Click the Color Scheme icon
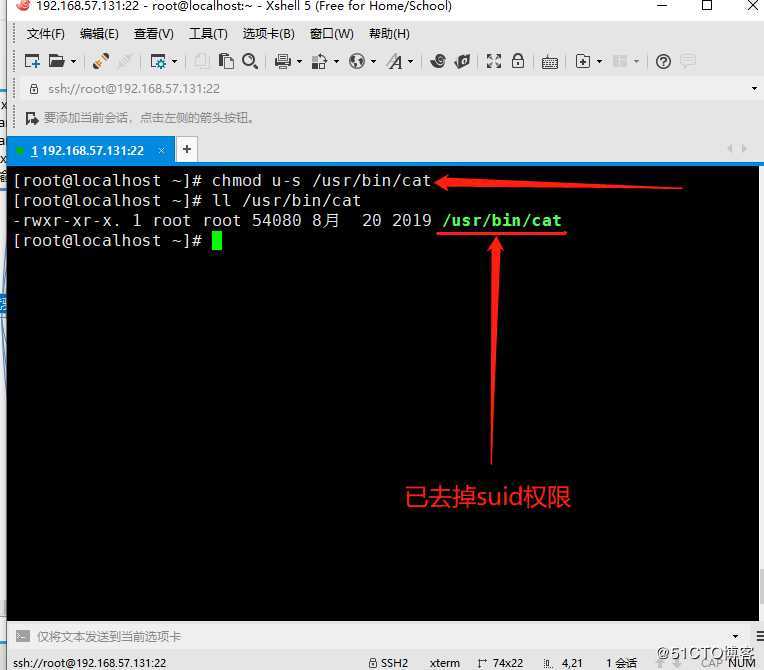Viewport: 764px width, 670px height. (319, 61)
